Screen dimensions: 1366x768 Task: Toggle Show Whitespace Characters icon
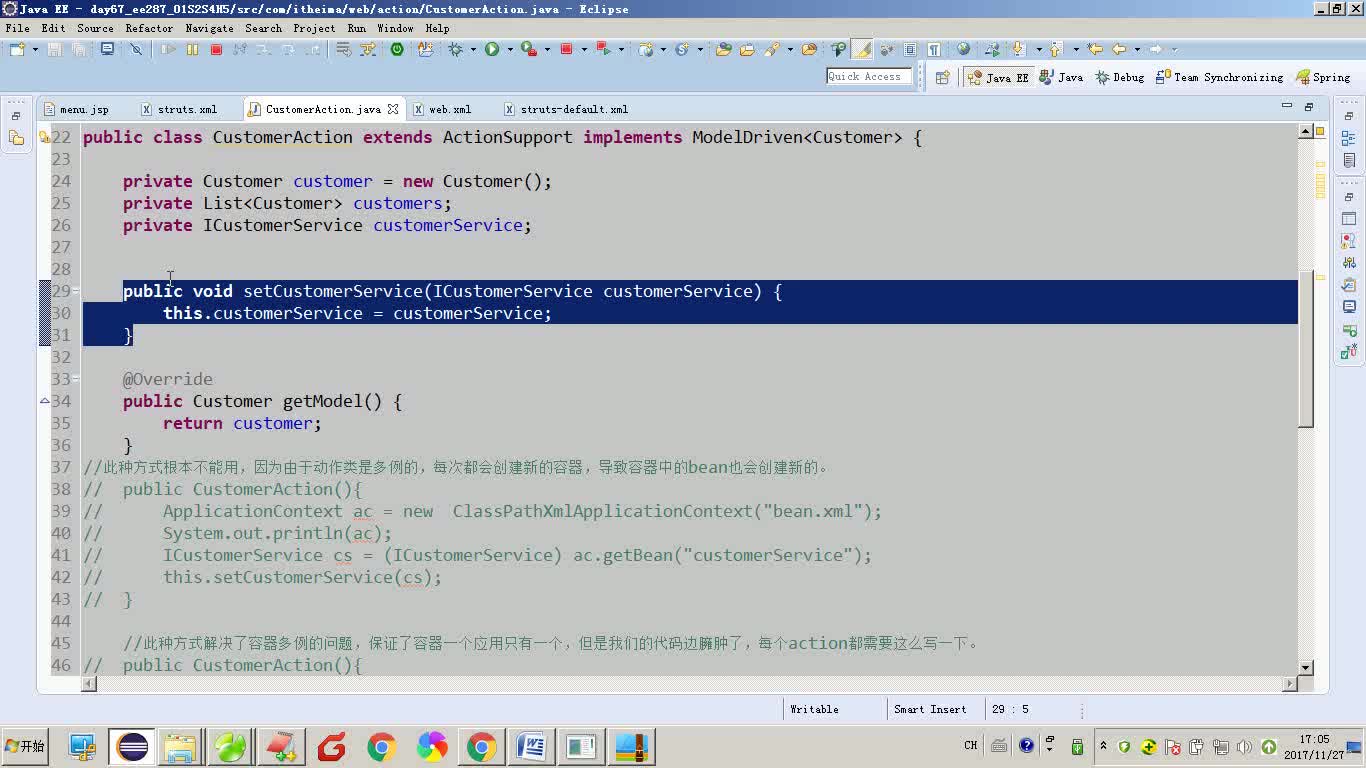pyautogui.click(x=934, y=49)
